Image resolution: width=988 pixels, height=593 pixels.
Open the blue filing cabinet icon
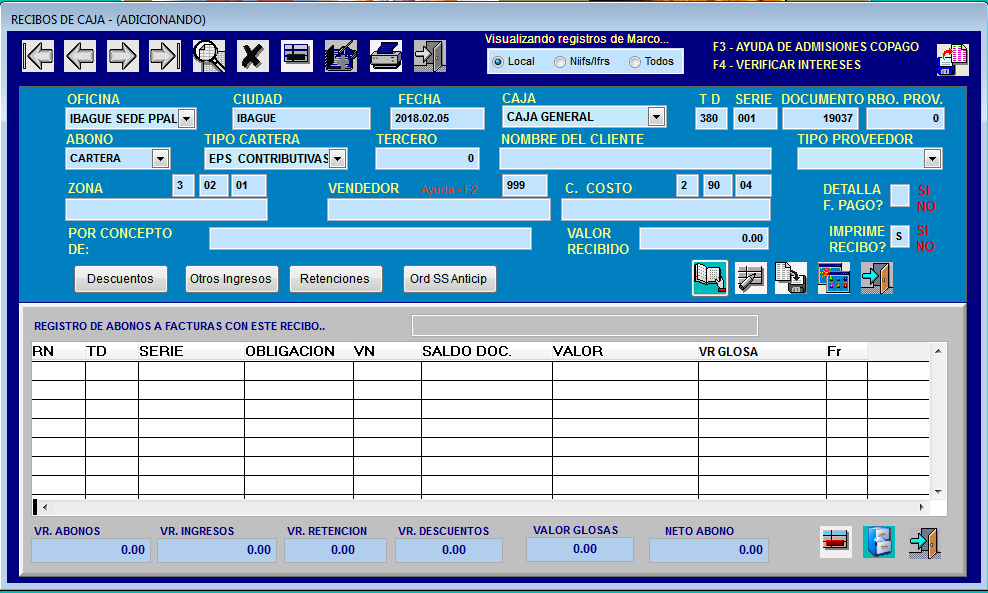878,542
